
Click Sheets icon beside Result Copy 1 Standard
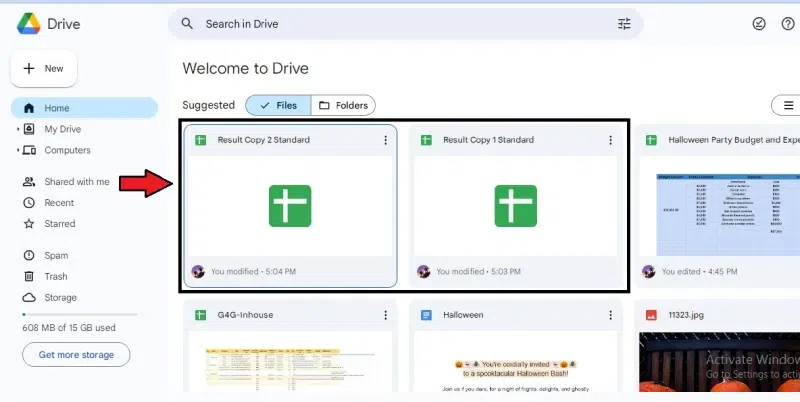coord(426,140)
